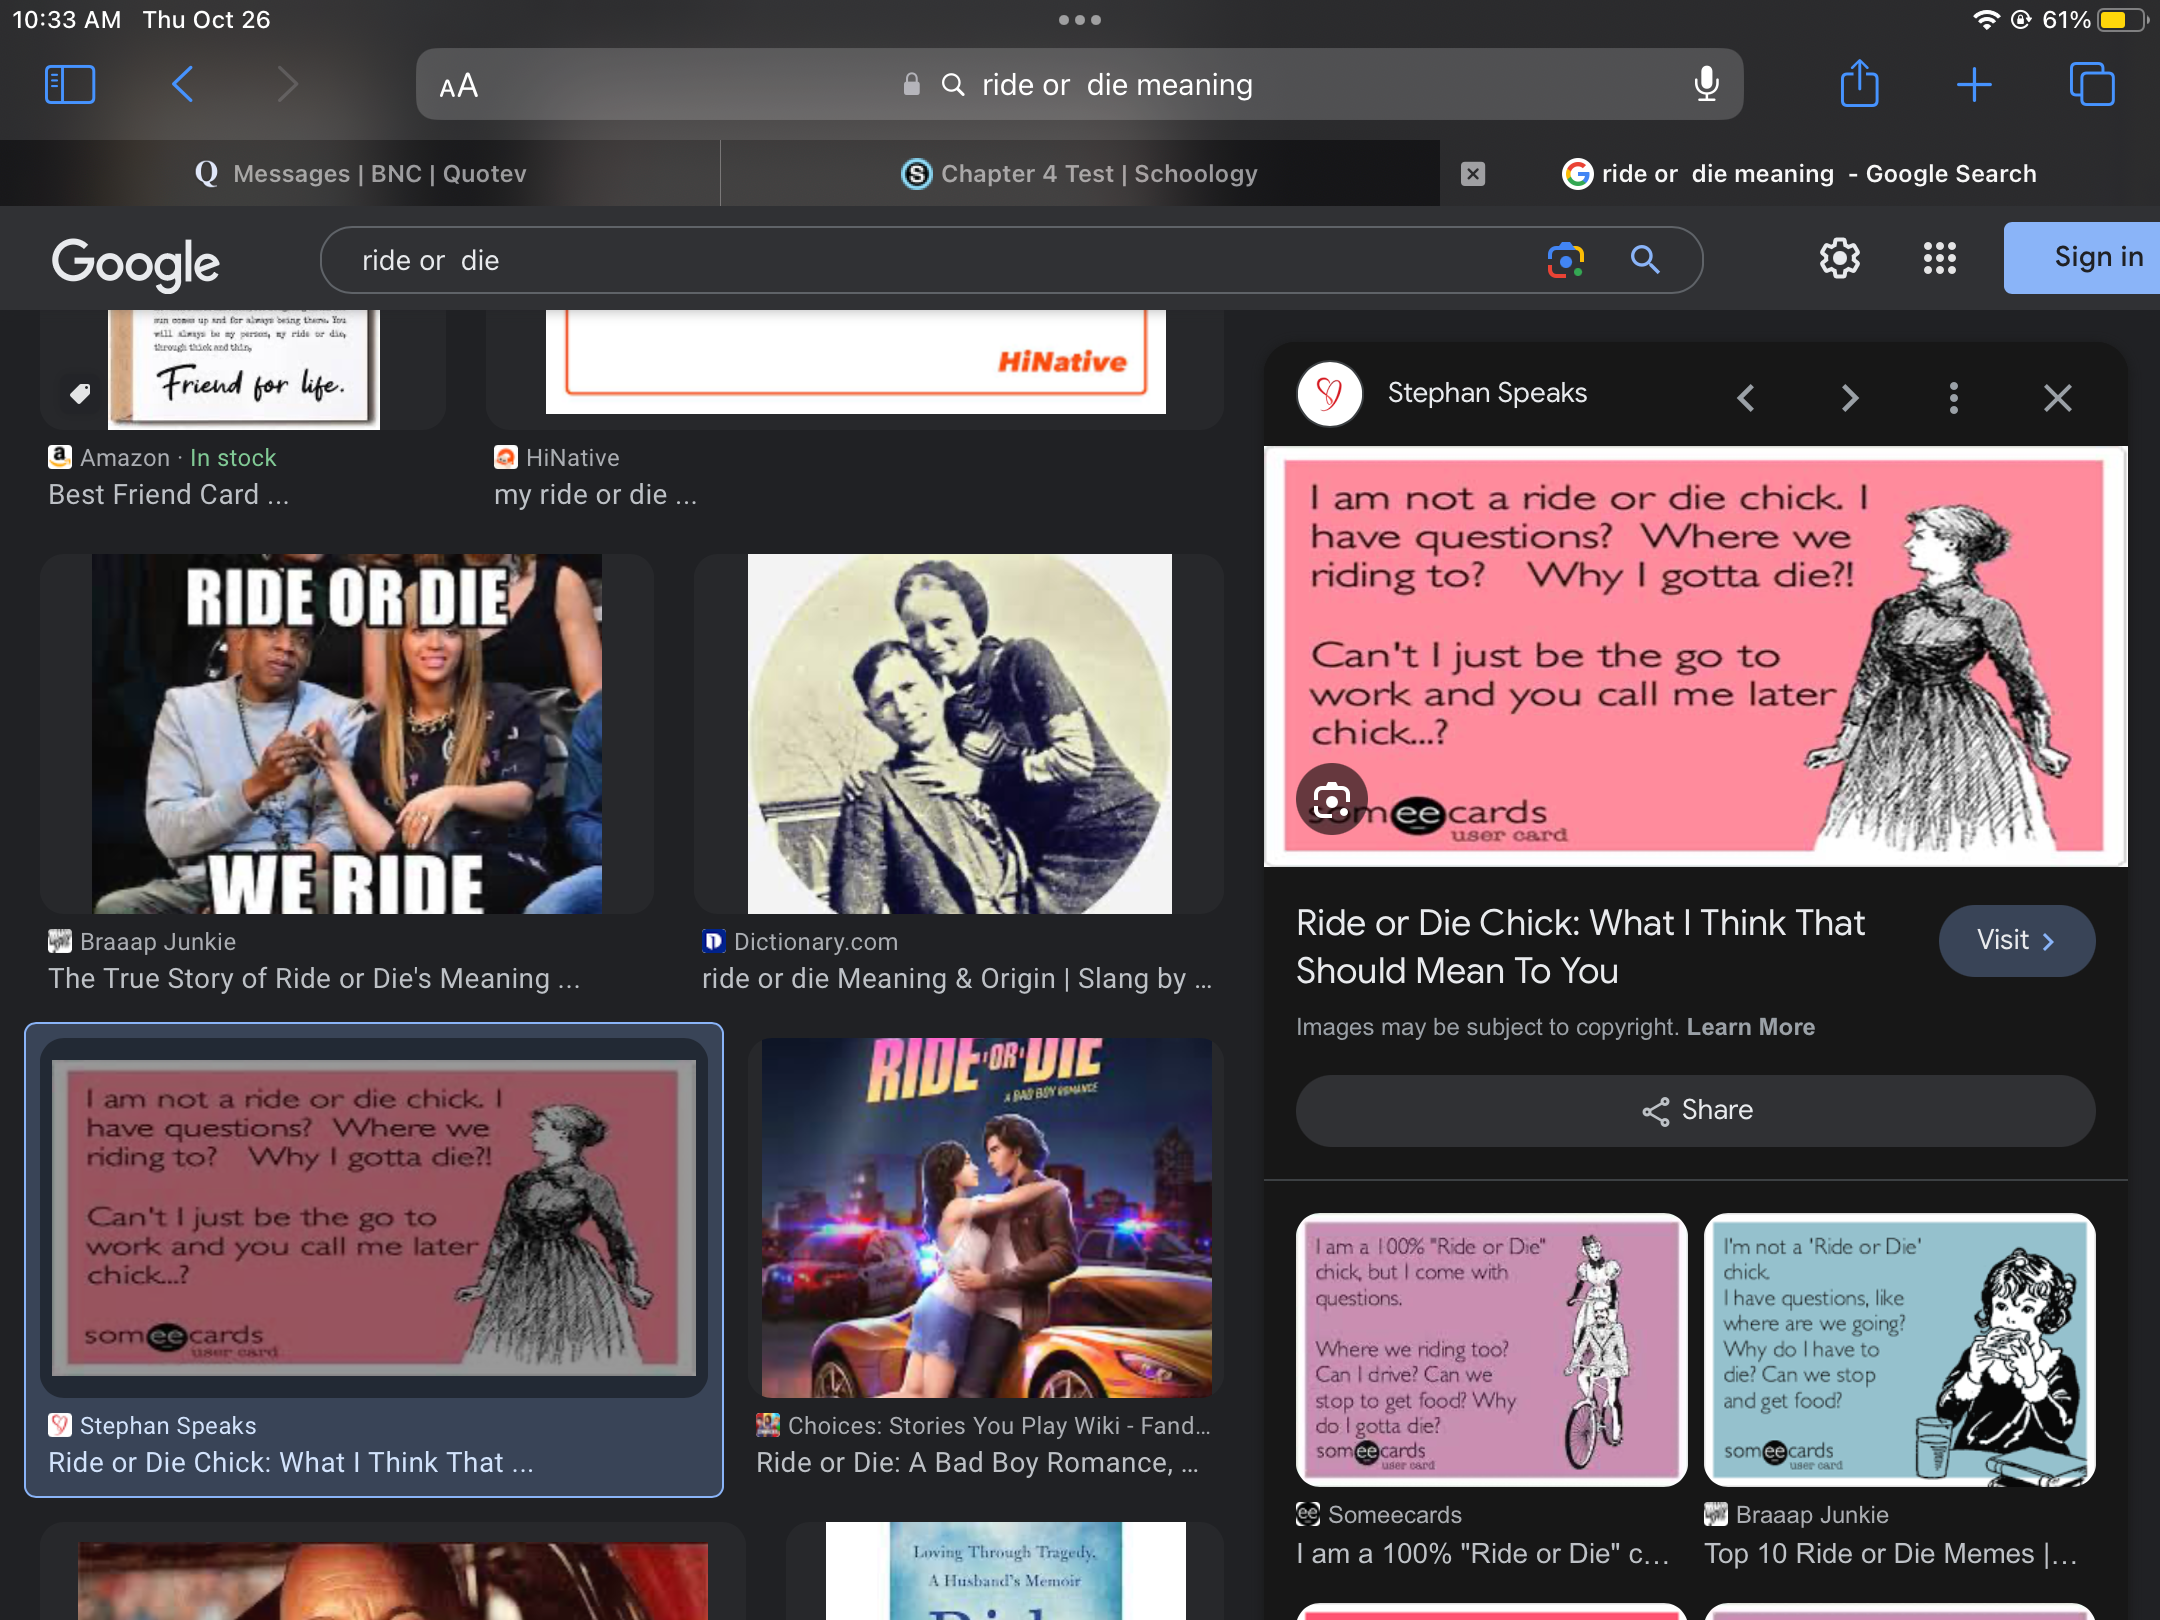Search by image with Google Lens

(1565, 260)
